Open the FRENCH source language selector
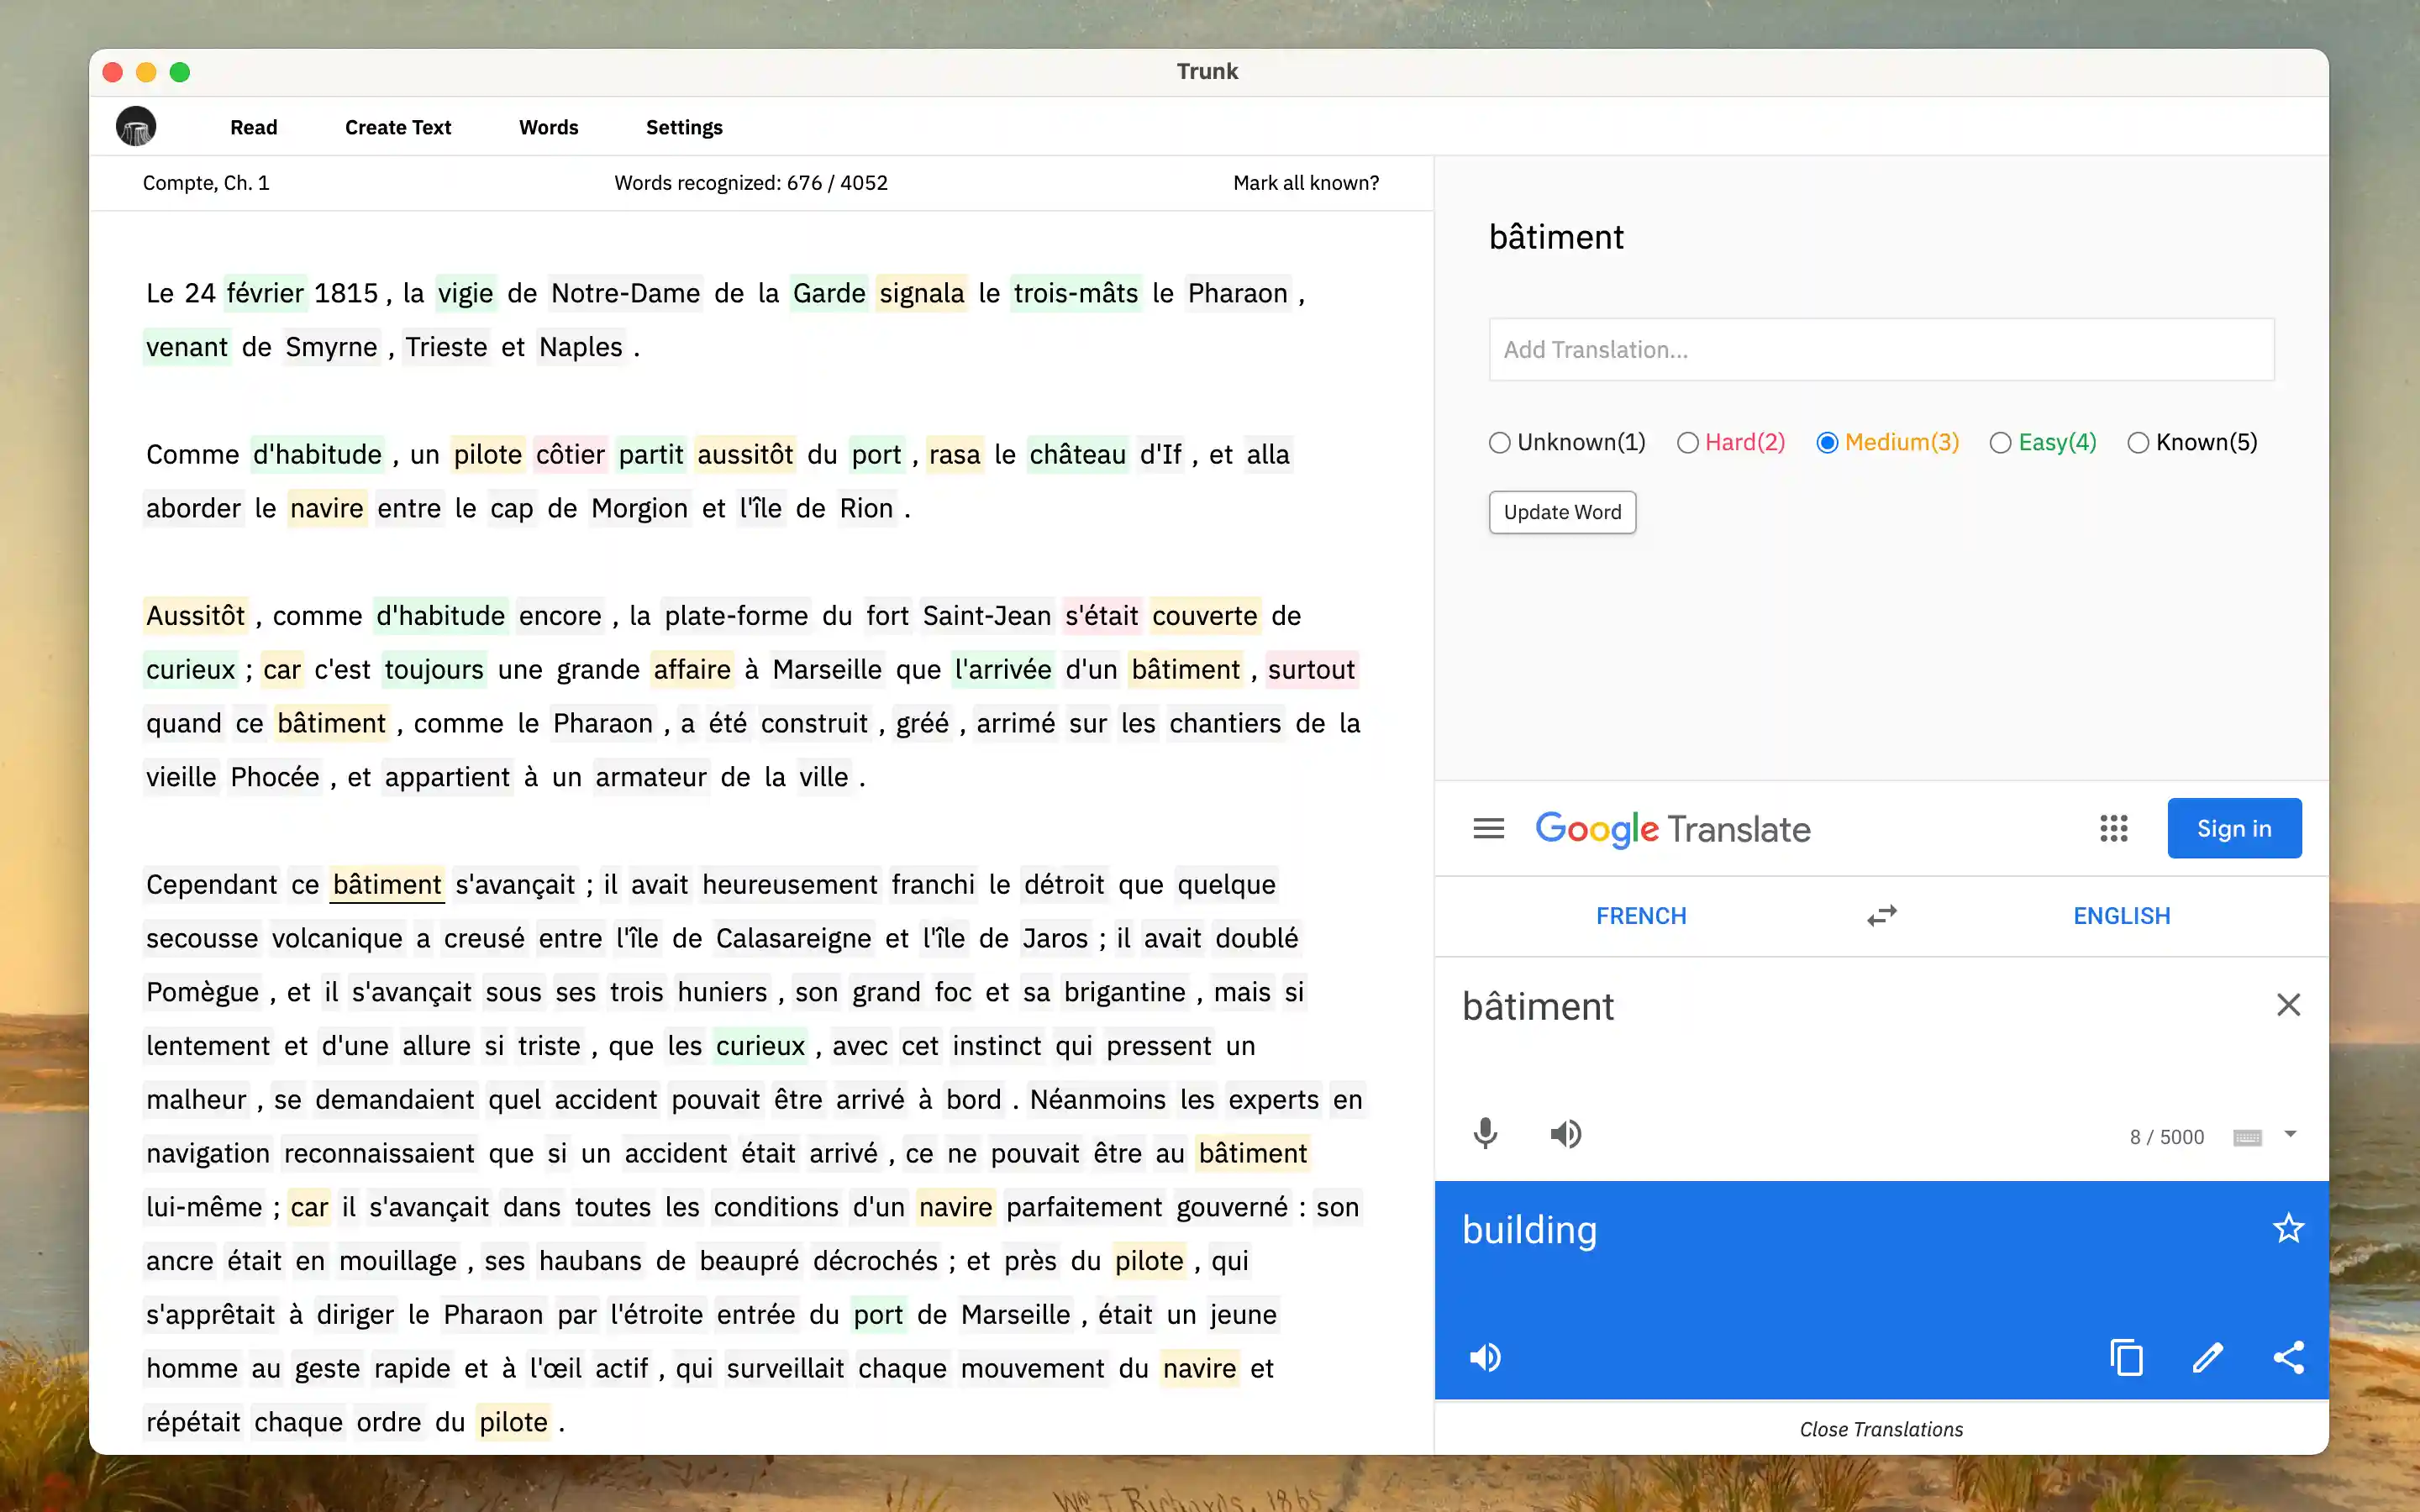Viewport: 2420px width, 1512px height. (1641, 916)
